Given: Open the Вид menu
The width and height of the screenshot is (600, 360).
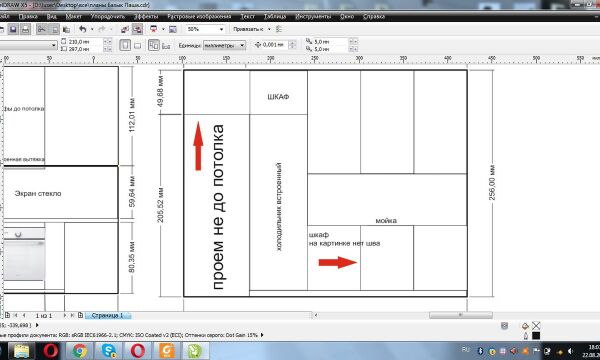Looking at the screenshot, I should click(x=52, y=16).
